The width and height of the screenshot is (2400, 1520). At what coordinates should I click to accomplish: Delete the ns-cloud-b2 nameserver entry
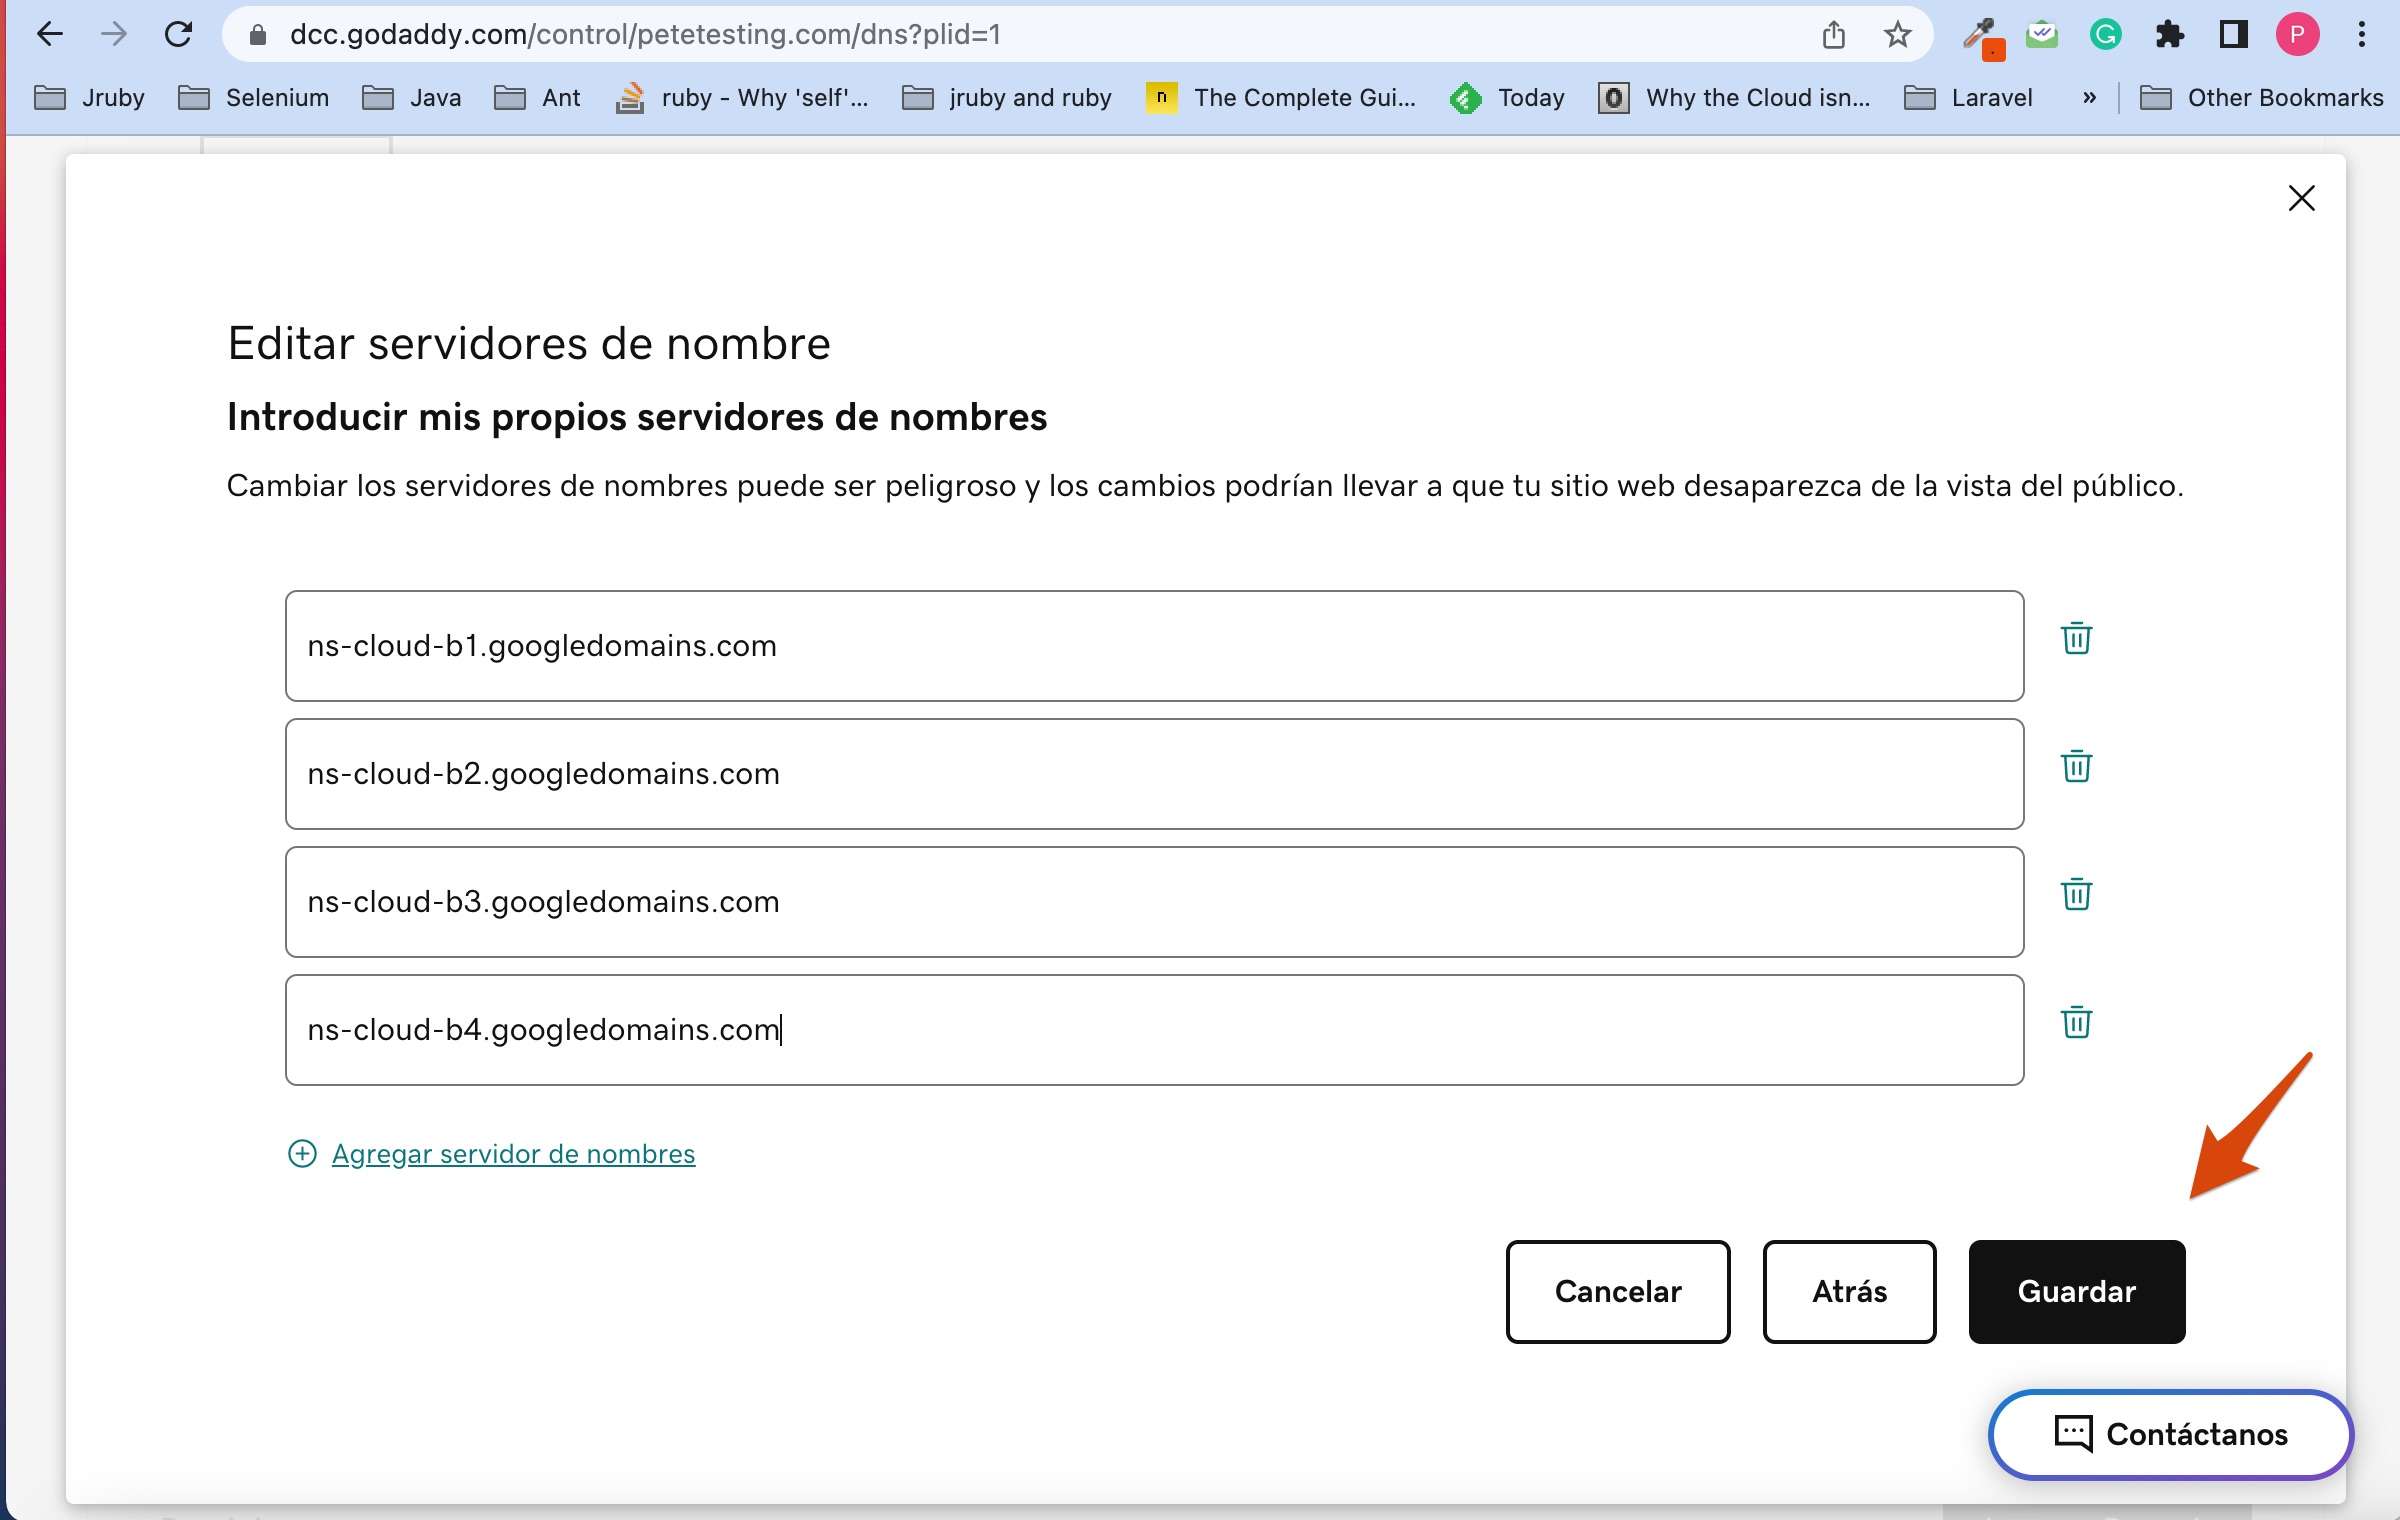click(2076, 766)
